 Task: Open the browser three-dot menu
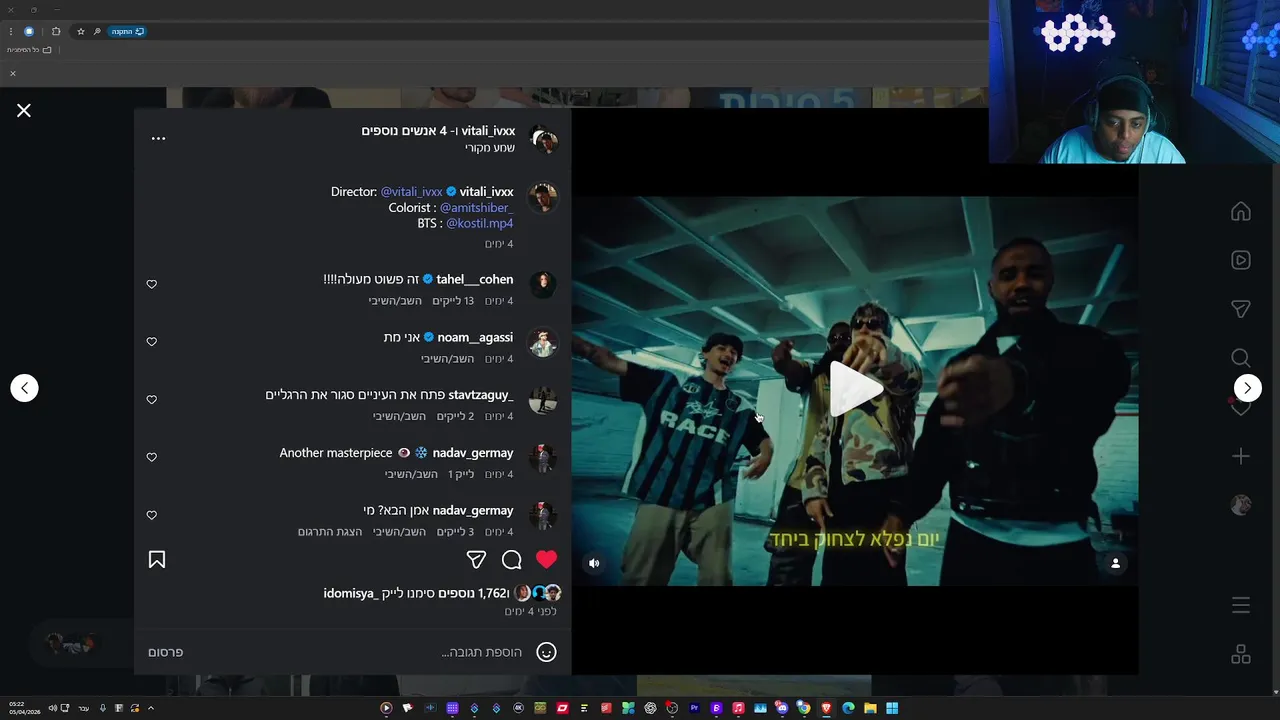point(11,32)
